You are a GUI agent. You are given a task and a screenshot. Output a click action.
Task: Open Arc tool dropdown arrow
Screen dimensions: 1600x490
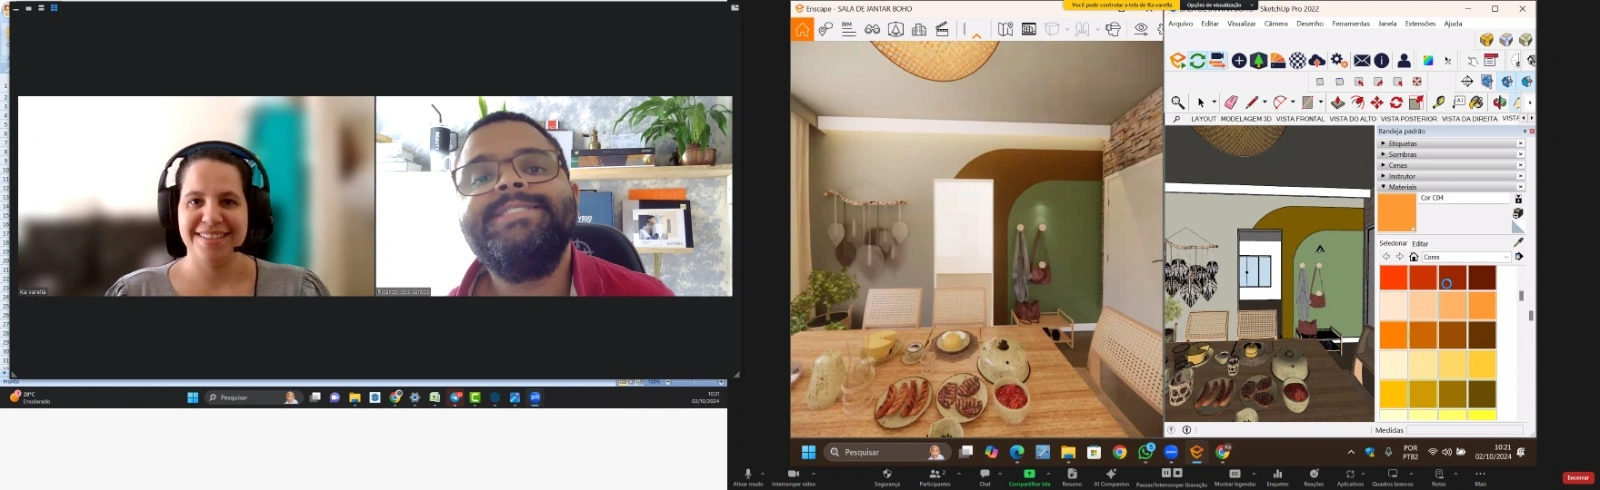pyautogui.click(x=1292, y=102)
